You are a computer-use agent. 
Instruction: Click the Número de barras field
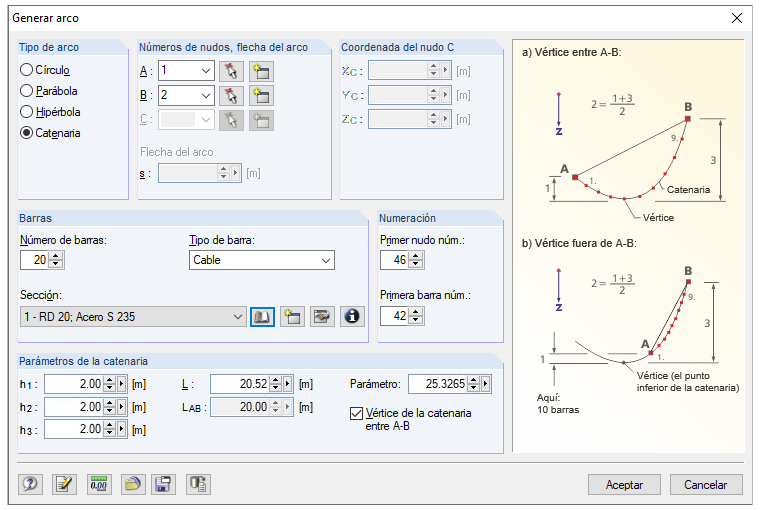coord(34,260)
